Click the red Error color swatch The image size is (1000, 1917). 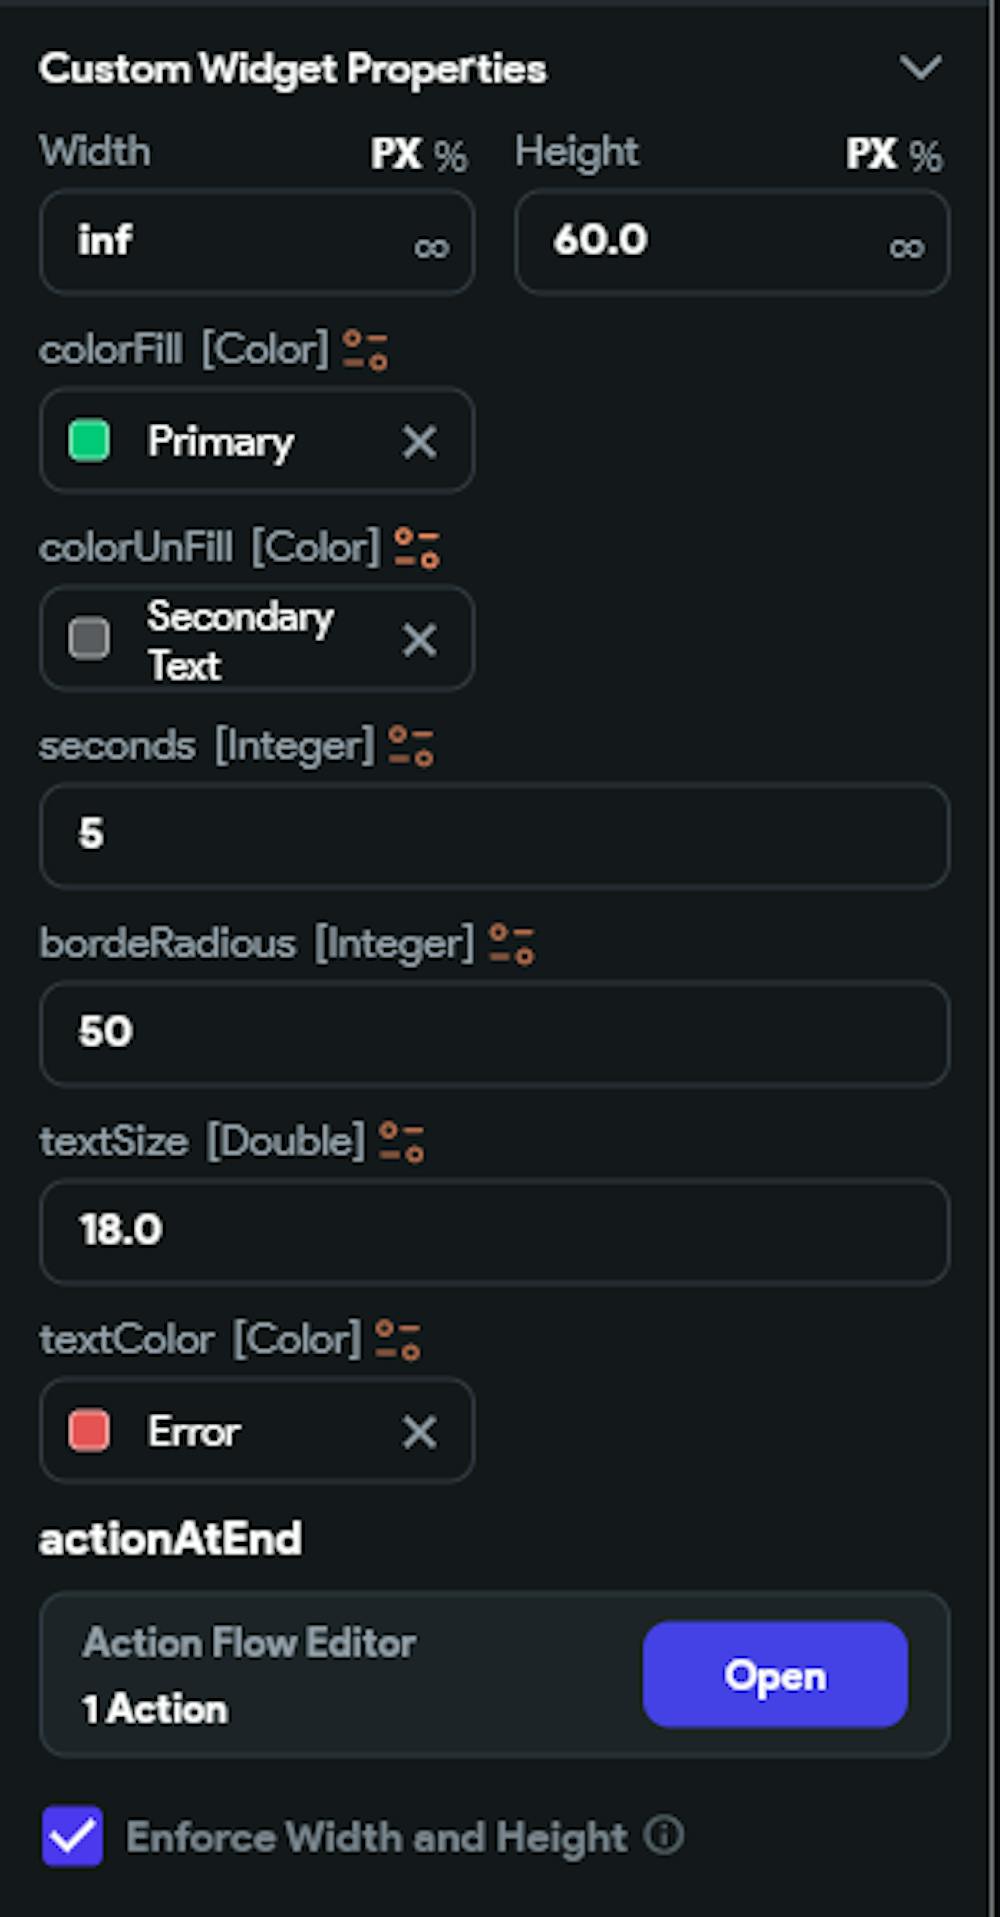pos(89,1431)
